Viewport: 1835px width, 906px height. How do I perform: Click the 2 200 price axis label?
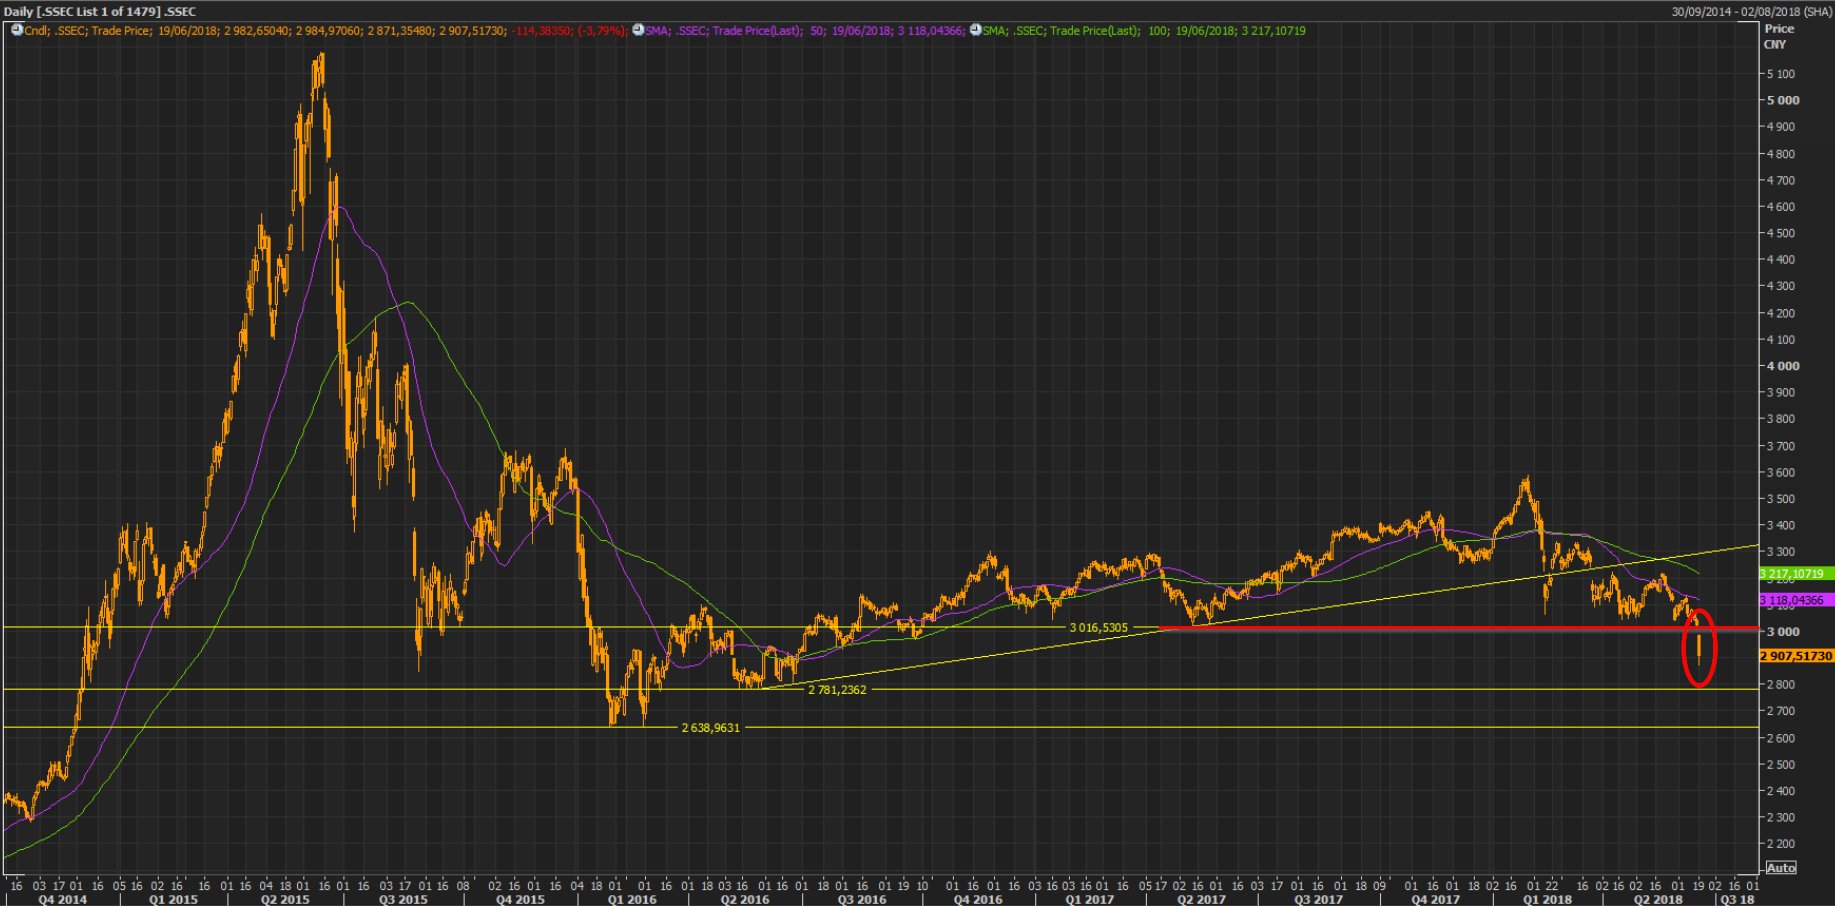tap(1781, 844)
